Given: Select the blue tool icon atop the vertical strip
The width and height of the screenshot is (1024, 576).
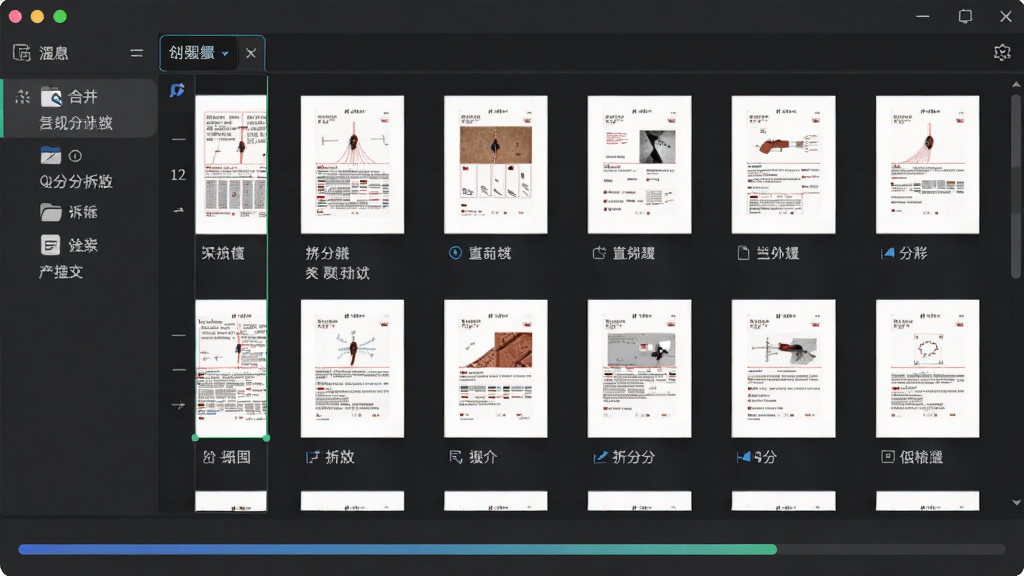Looking at the screenshot, I should point(177,89).
